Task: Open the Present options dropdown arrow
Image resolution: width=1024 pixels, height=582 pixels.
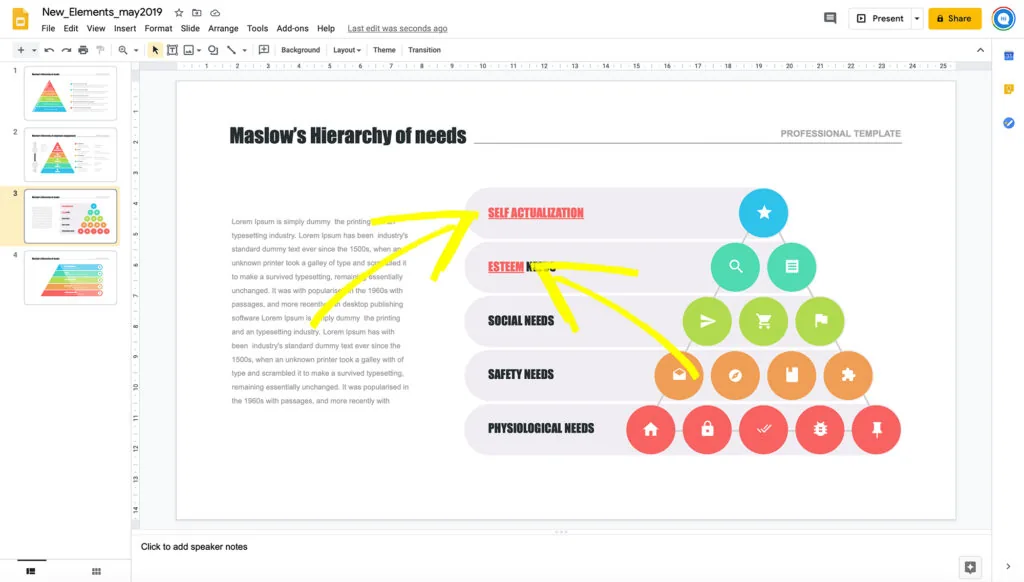Action: 917,18
